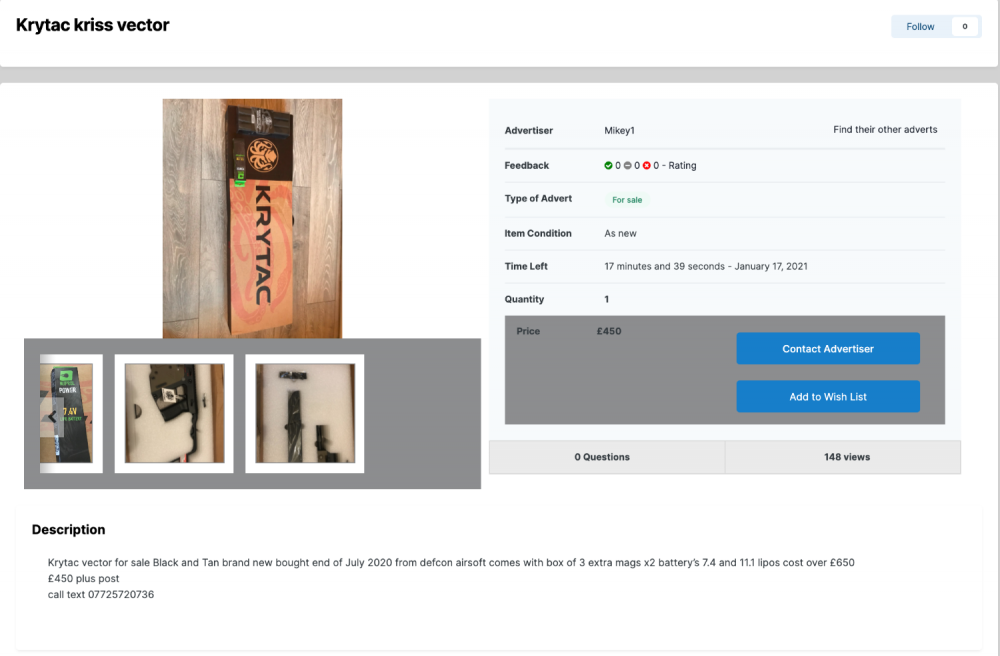The image size is (1000, 656).
Task: Click the red negative feedback icon
Action: coord(647,165)
